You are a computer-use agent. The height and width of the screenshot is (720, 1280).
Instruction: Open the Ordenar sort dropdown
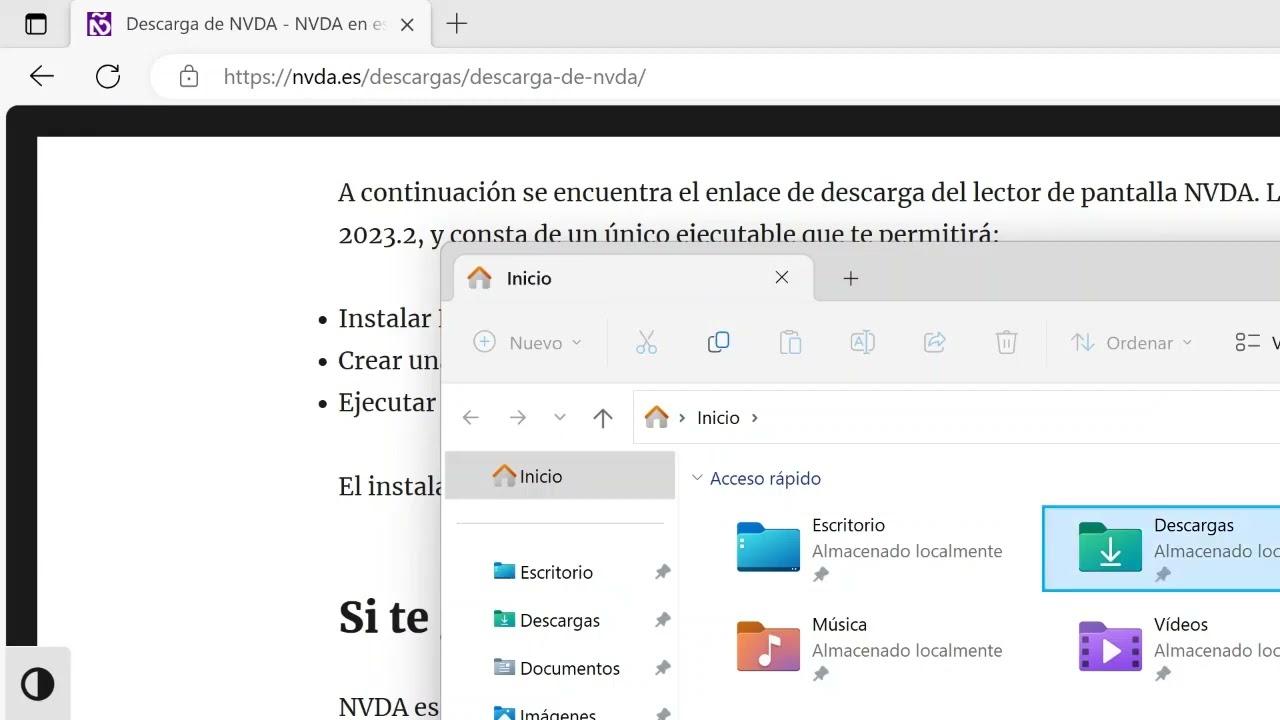tap(1131, 343)
